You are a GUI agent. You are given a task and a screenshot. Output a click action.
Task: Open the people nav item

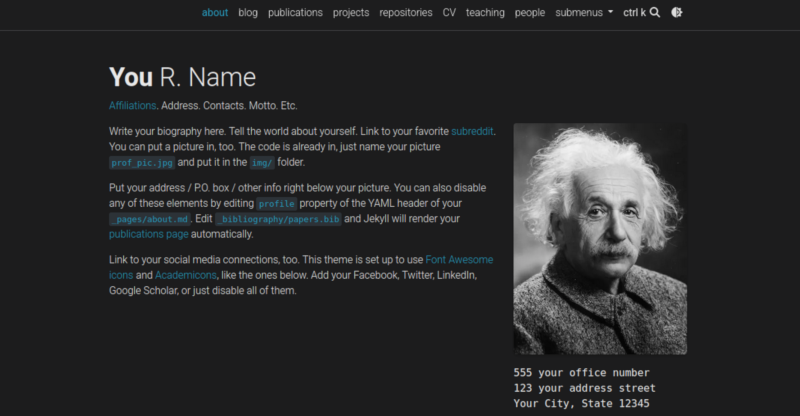[x=530, y=13]
